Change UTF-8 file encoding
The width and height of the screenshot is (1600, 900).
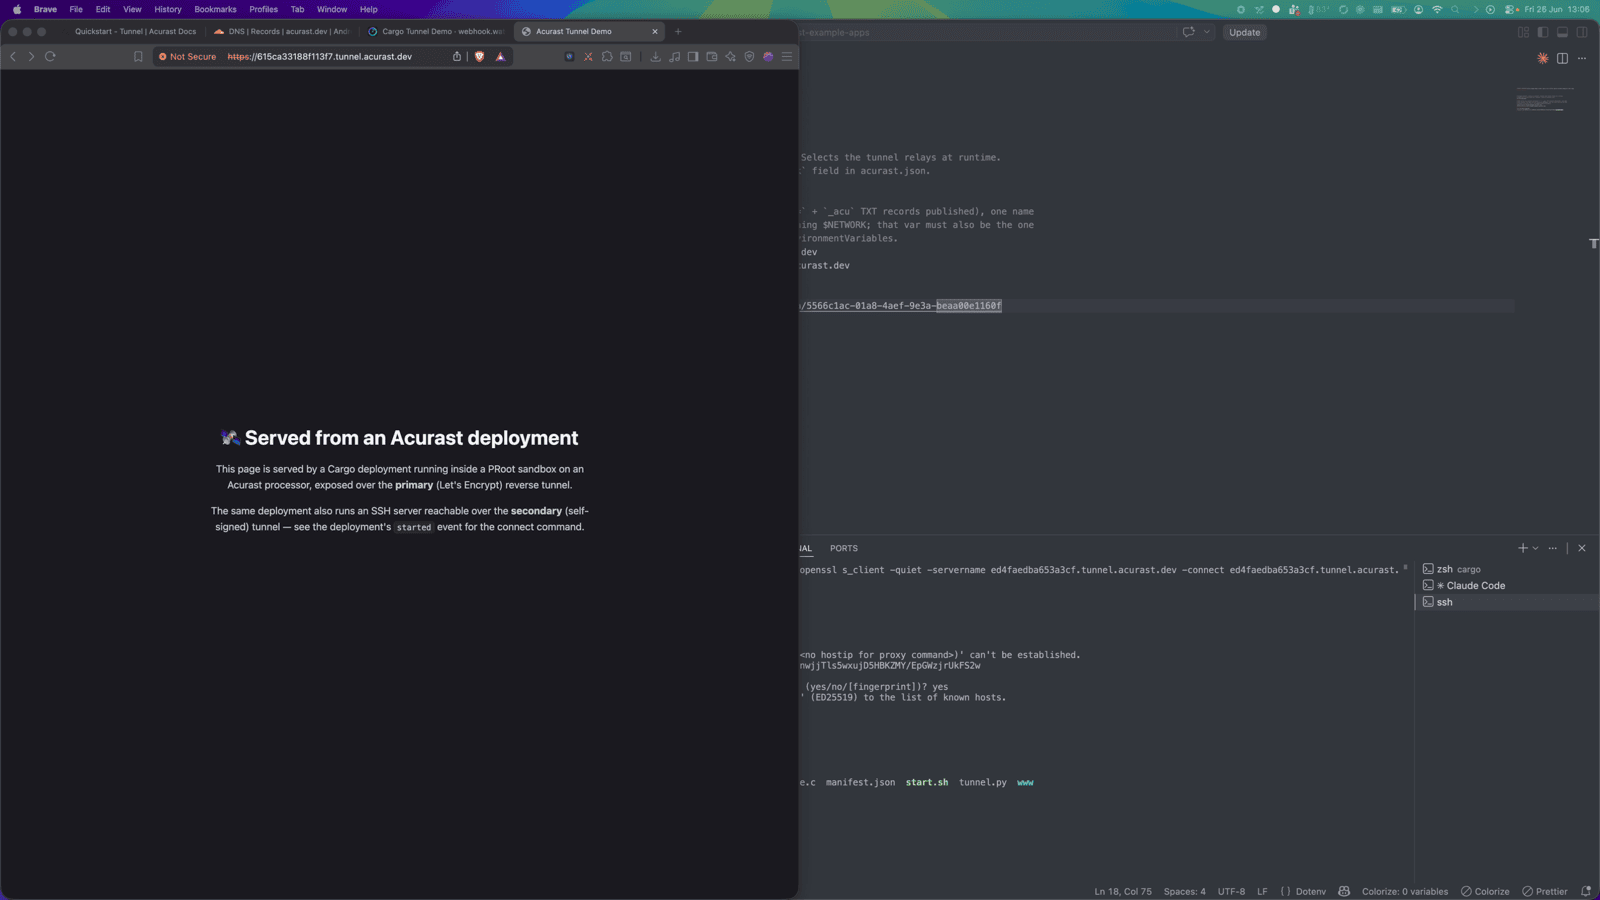(1231, 891)
